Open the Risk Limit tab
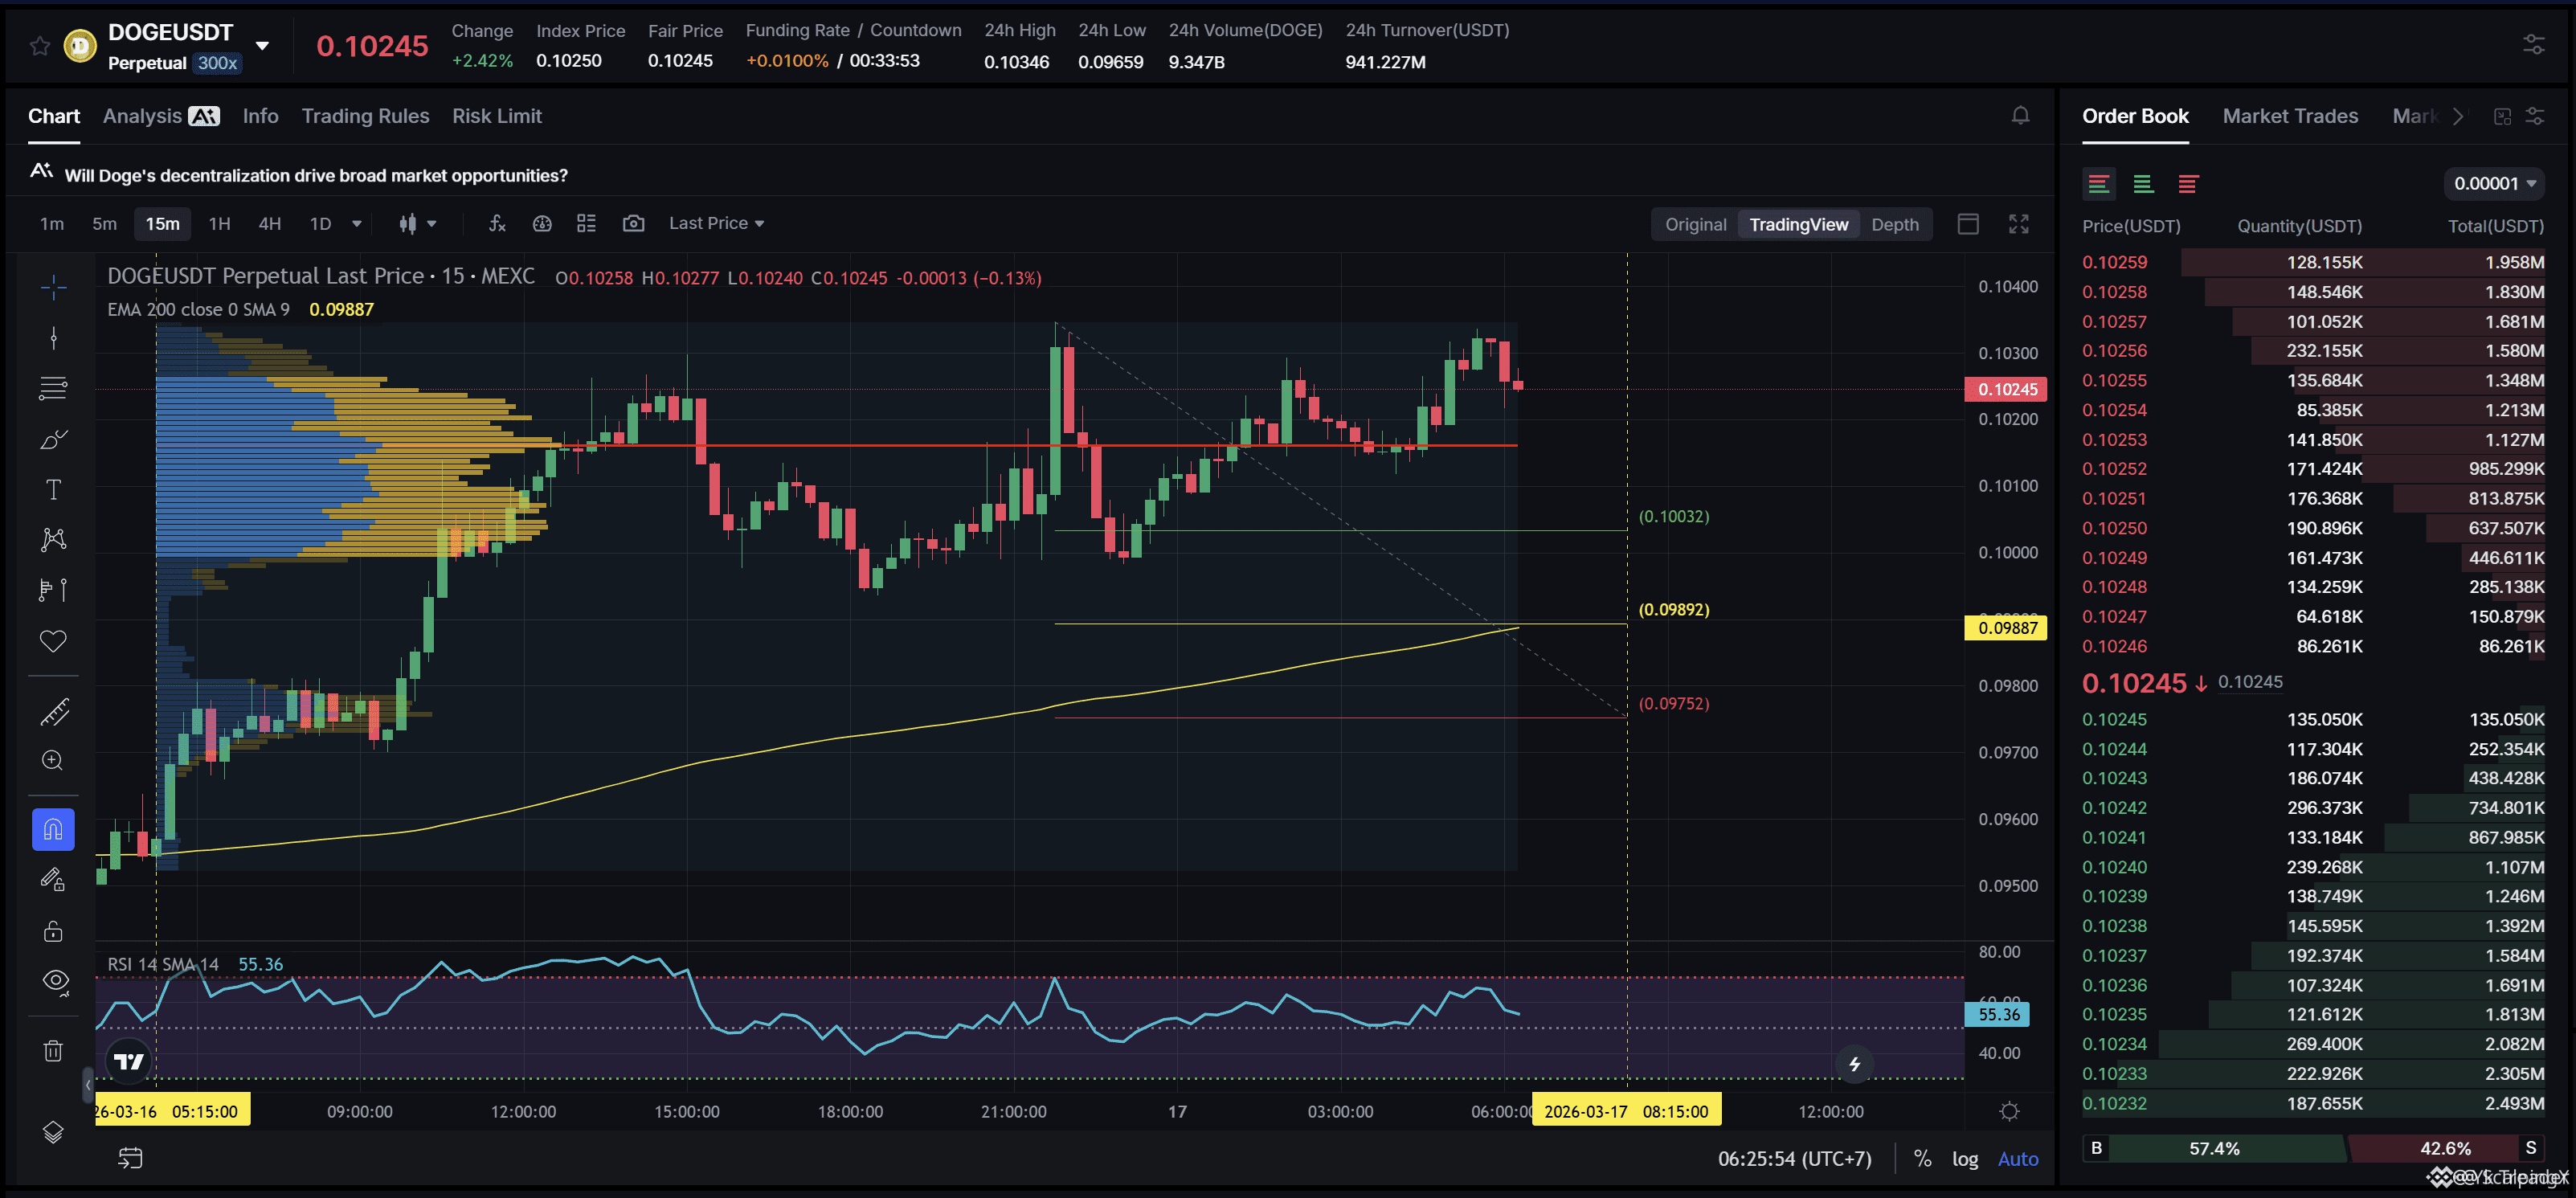Screen dimensions: 2576x1198 click(497, 116)
